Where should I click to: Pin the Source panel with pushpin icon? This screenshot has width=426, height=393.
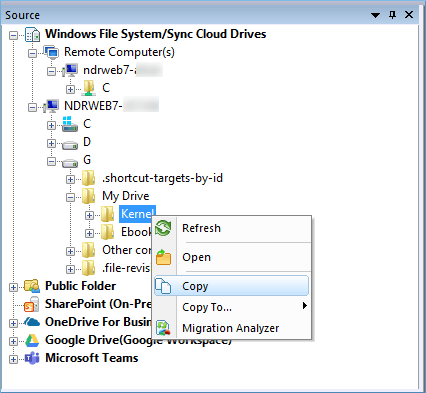pos(392,15)
